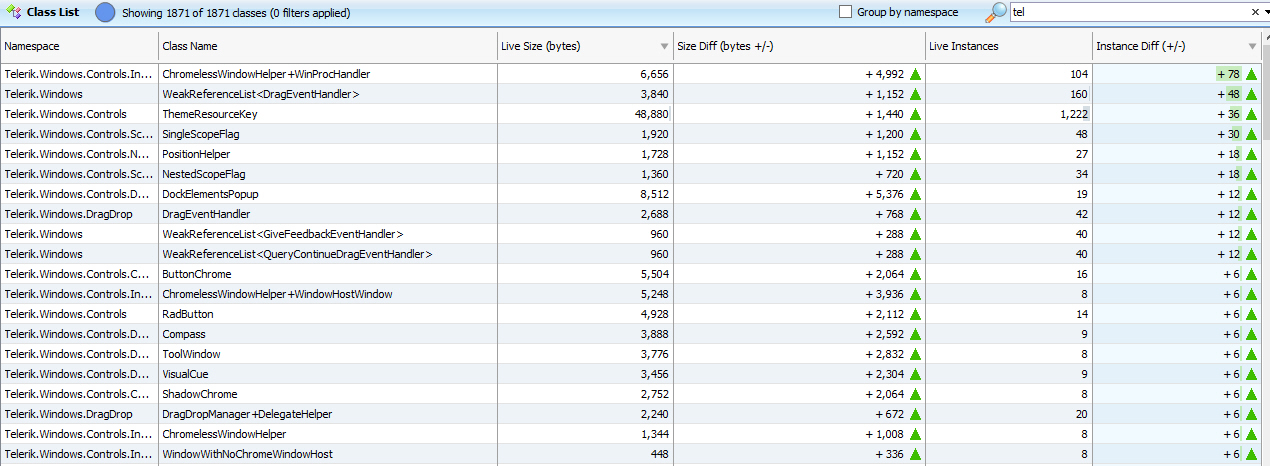1270x466 pixels.
Task: Select WeakReferenceList<QueryContinueDragEventHandler> row
Action: tap(630, 254)
